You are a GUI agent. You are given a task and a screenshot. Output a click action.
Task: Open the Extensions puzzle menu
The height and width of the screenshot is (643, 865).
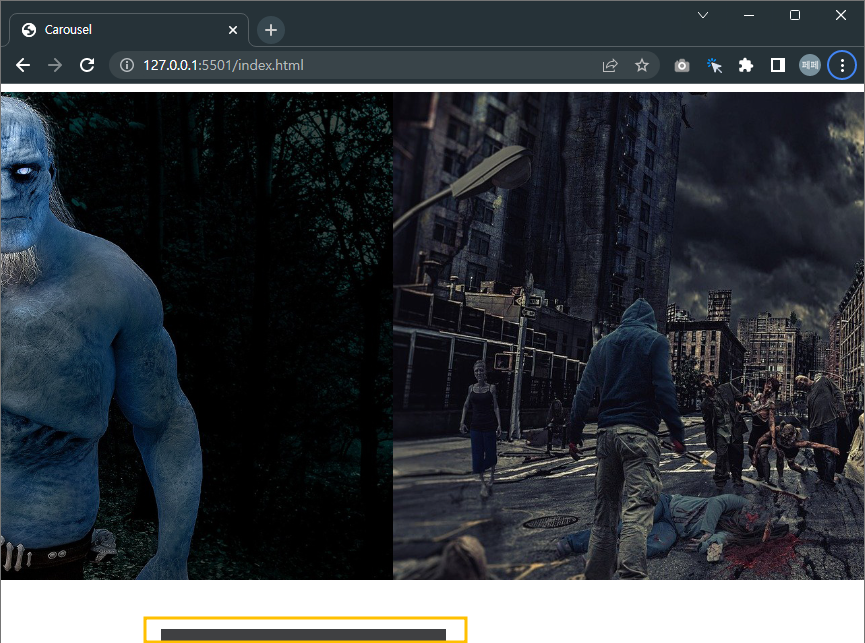click(746, 66)
